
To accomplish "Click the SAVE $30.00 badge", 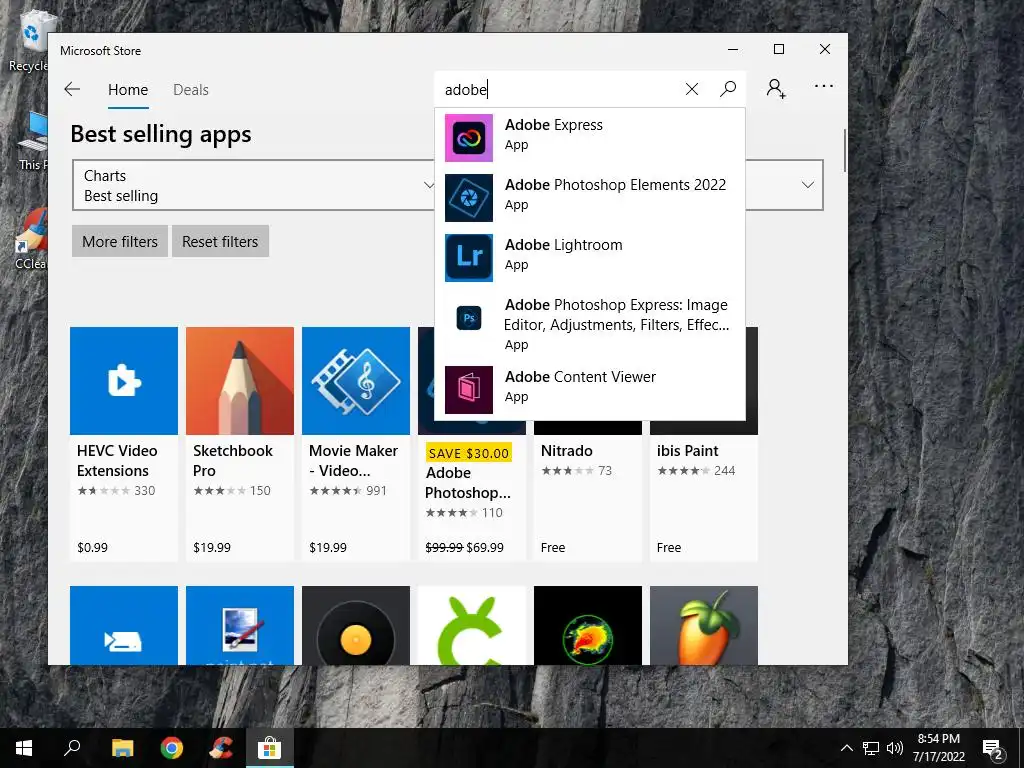I will pos(468,453).
